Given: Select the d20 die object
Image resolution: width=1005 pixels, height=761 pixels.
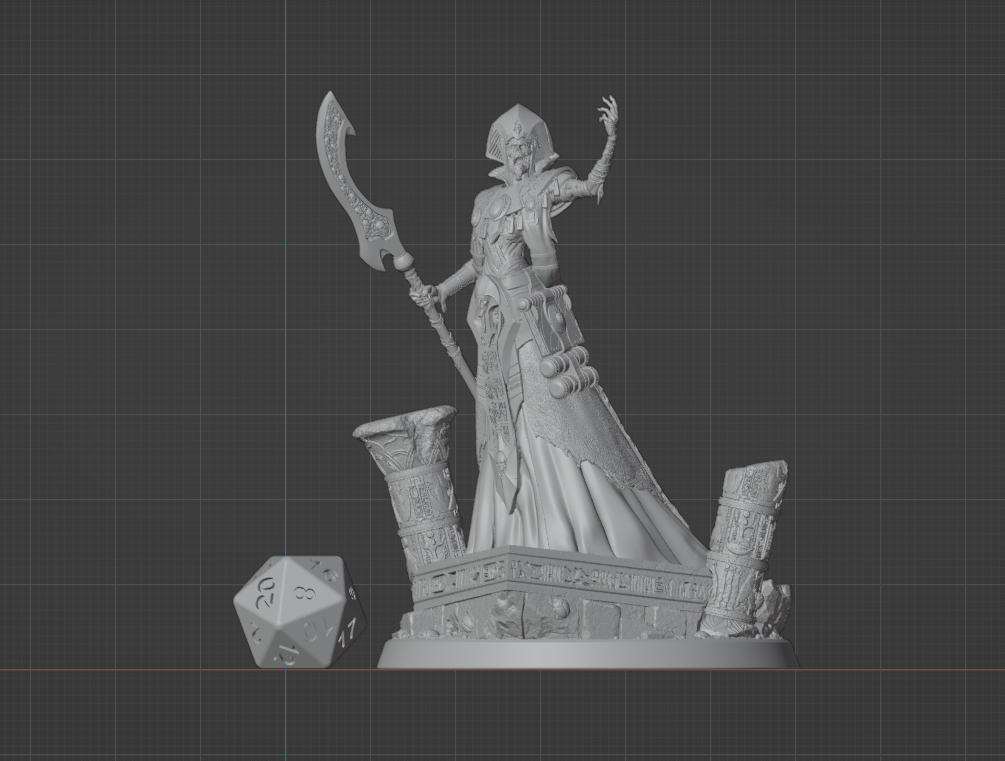Looking at the screenshot, I should 300,612.
